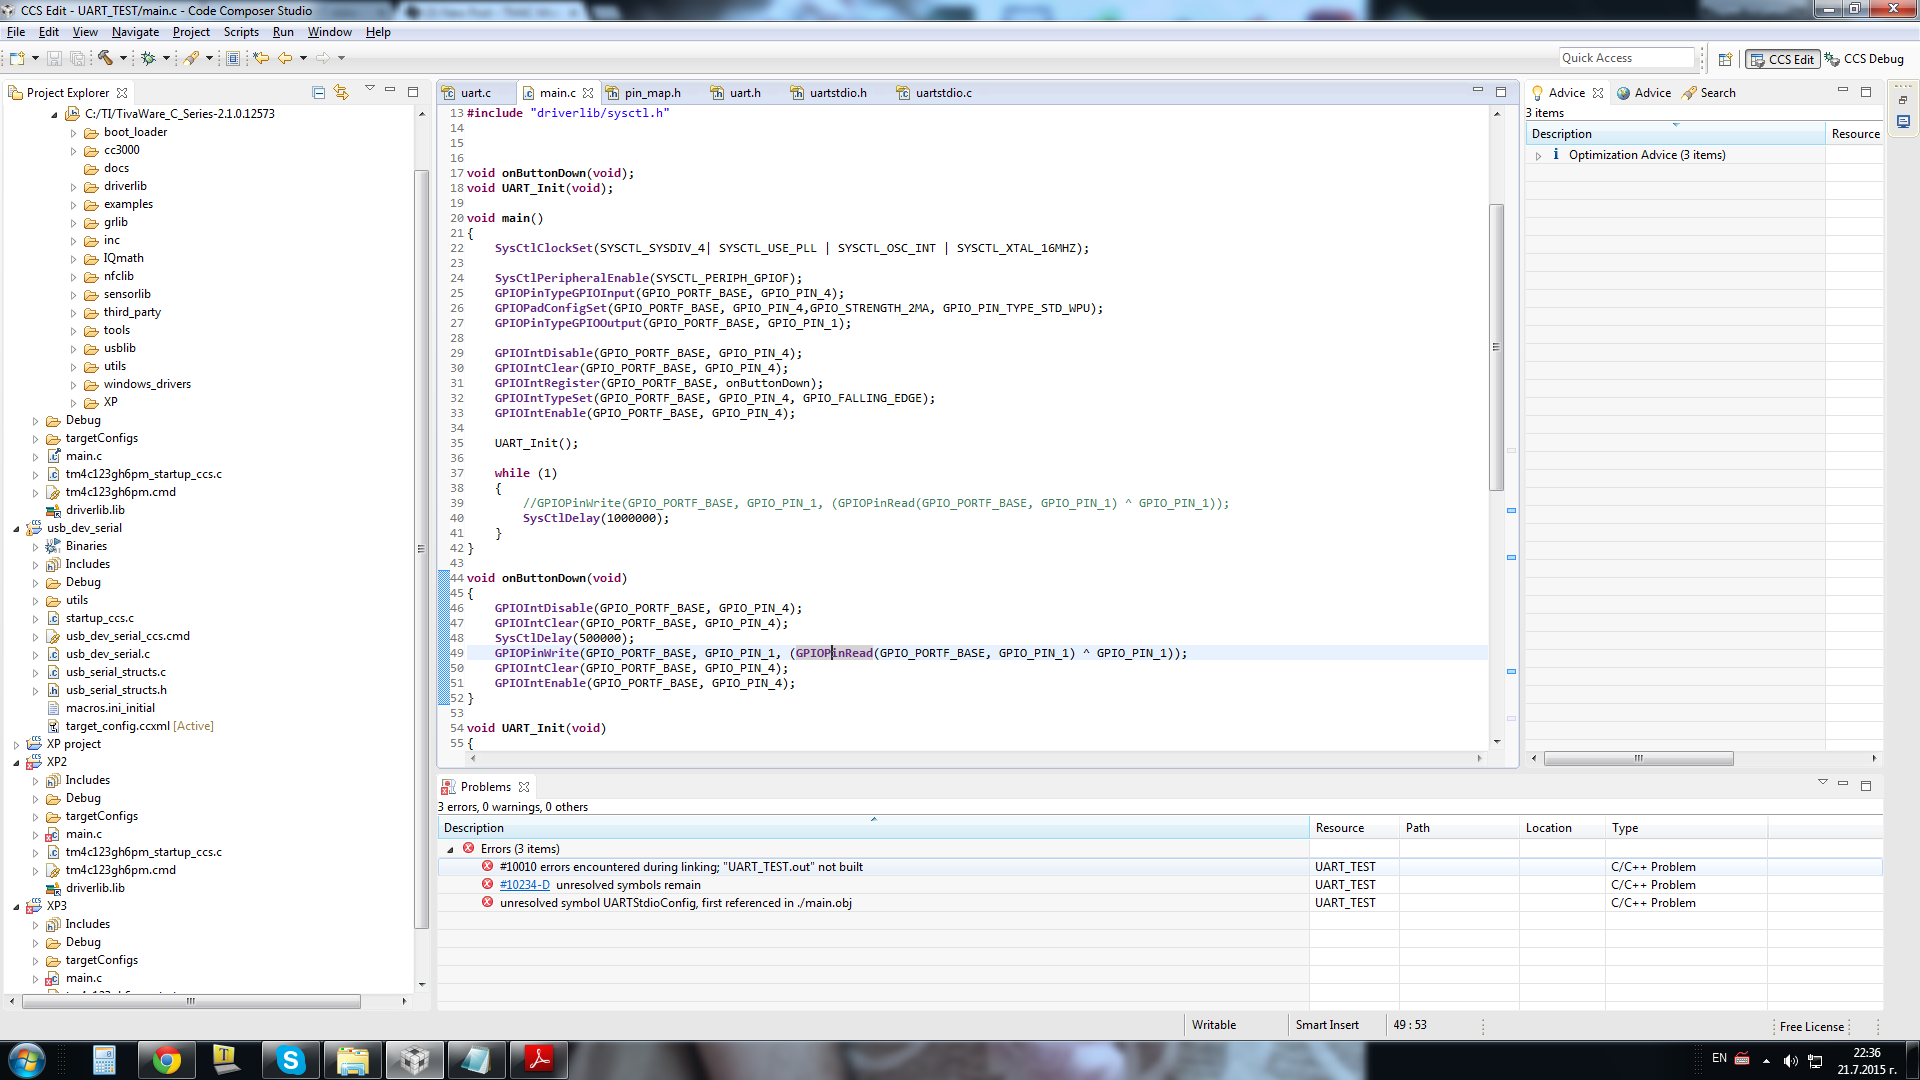Viewport: 1920px width, 1080px height.
Task: Open the Back history dropdown arrow
Action: [303, 59]
